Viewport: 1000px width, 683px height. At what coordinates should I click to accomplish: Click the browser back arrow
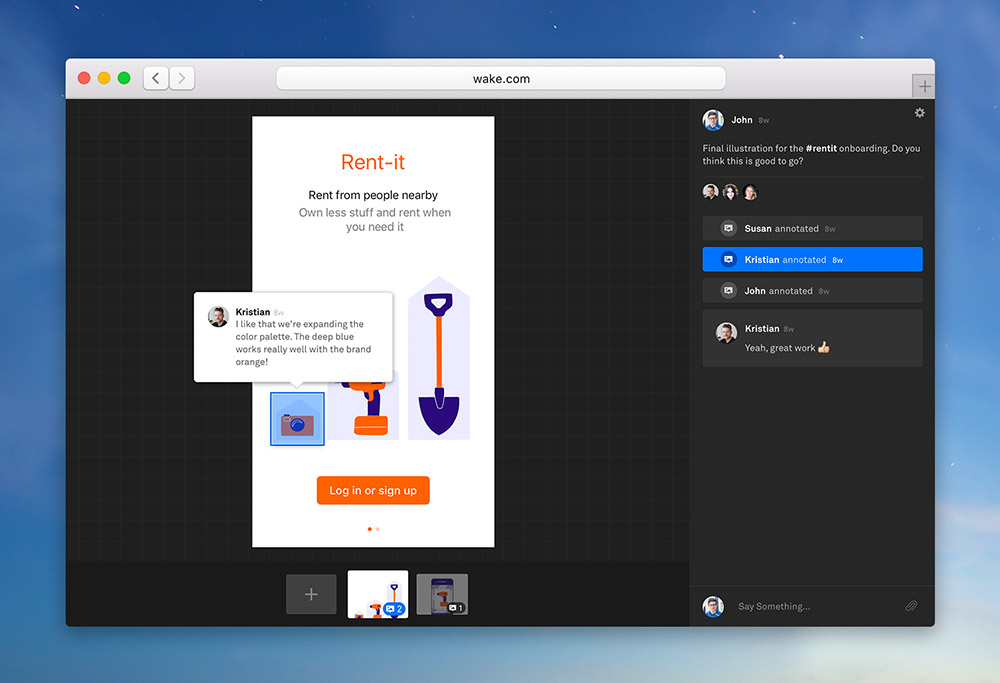[156, 78]
